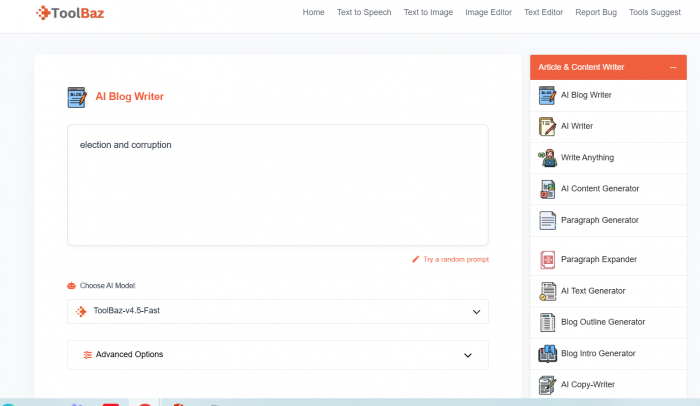
Task: Click the AI Content Generator icon
Action: pyautogui.click(x=547, y=189)
